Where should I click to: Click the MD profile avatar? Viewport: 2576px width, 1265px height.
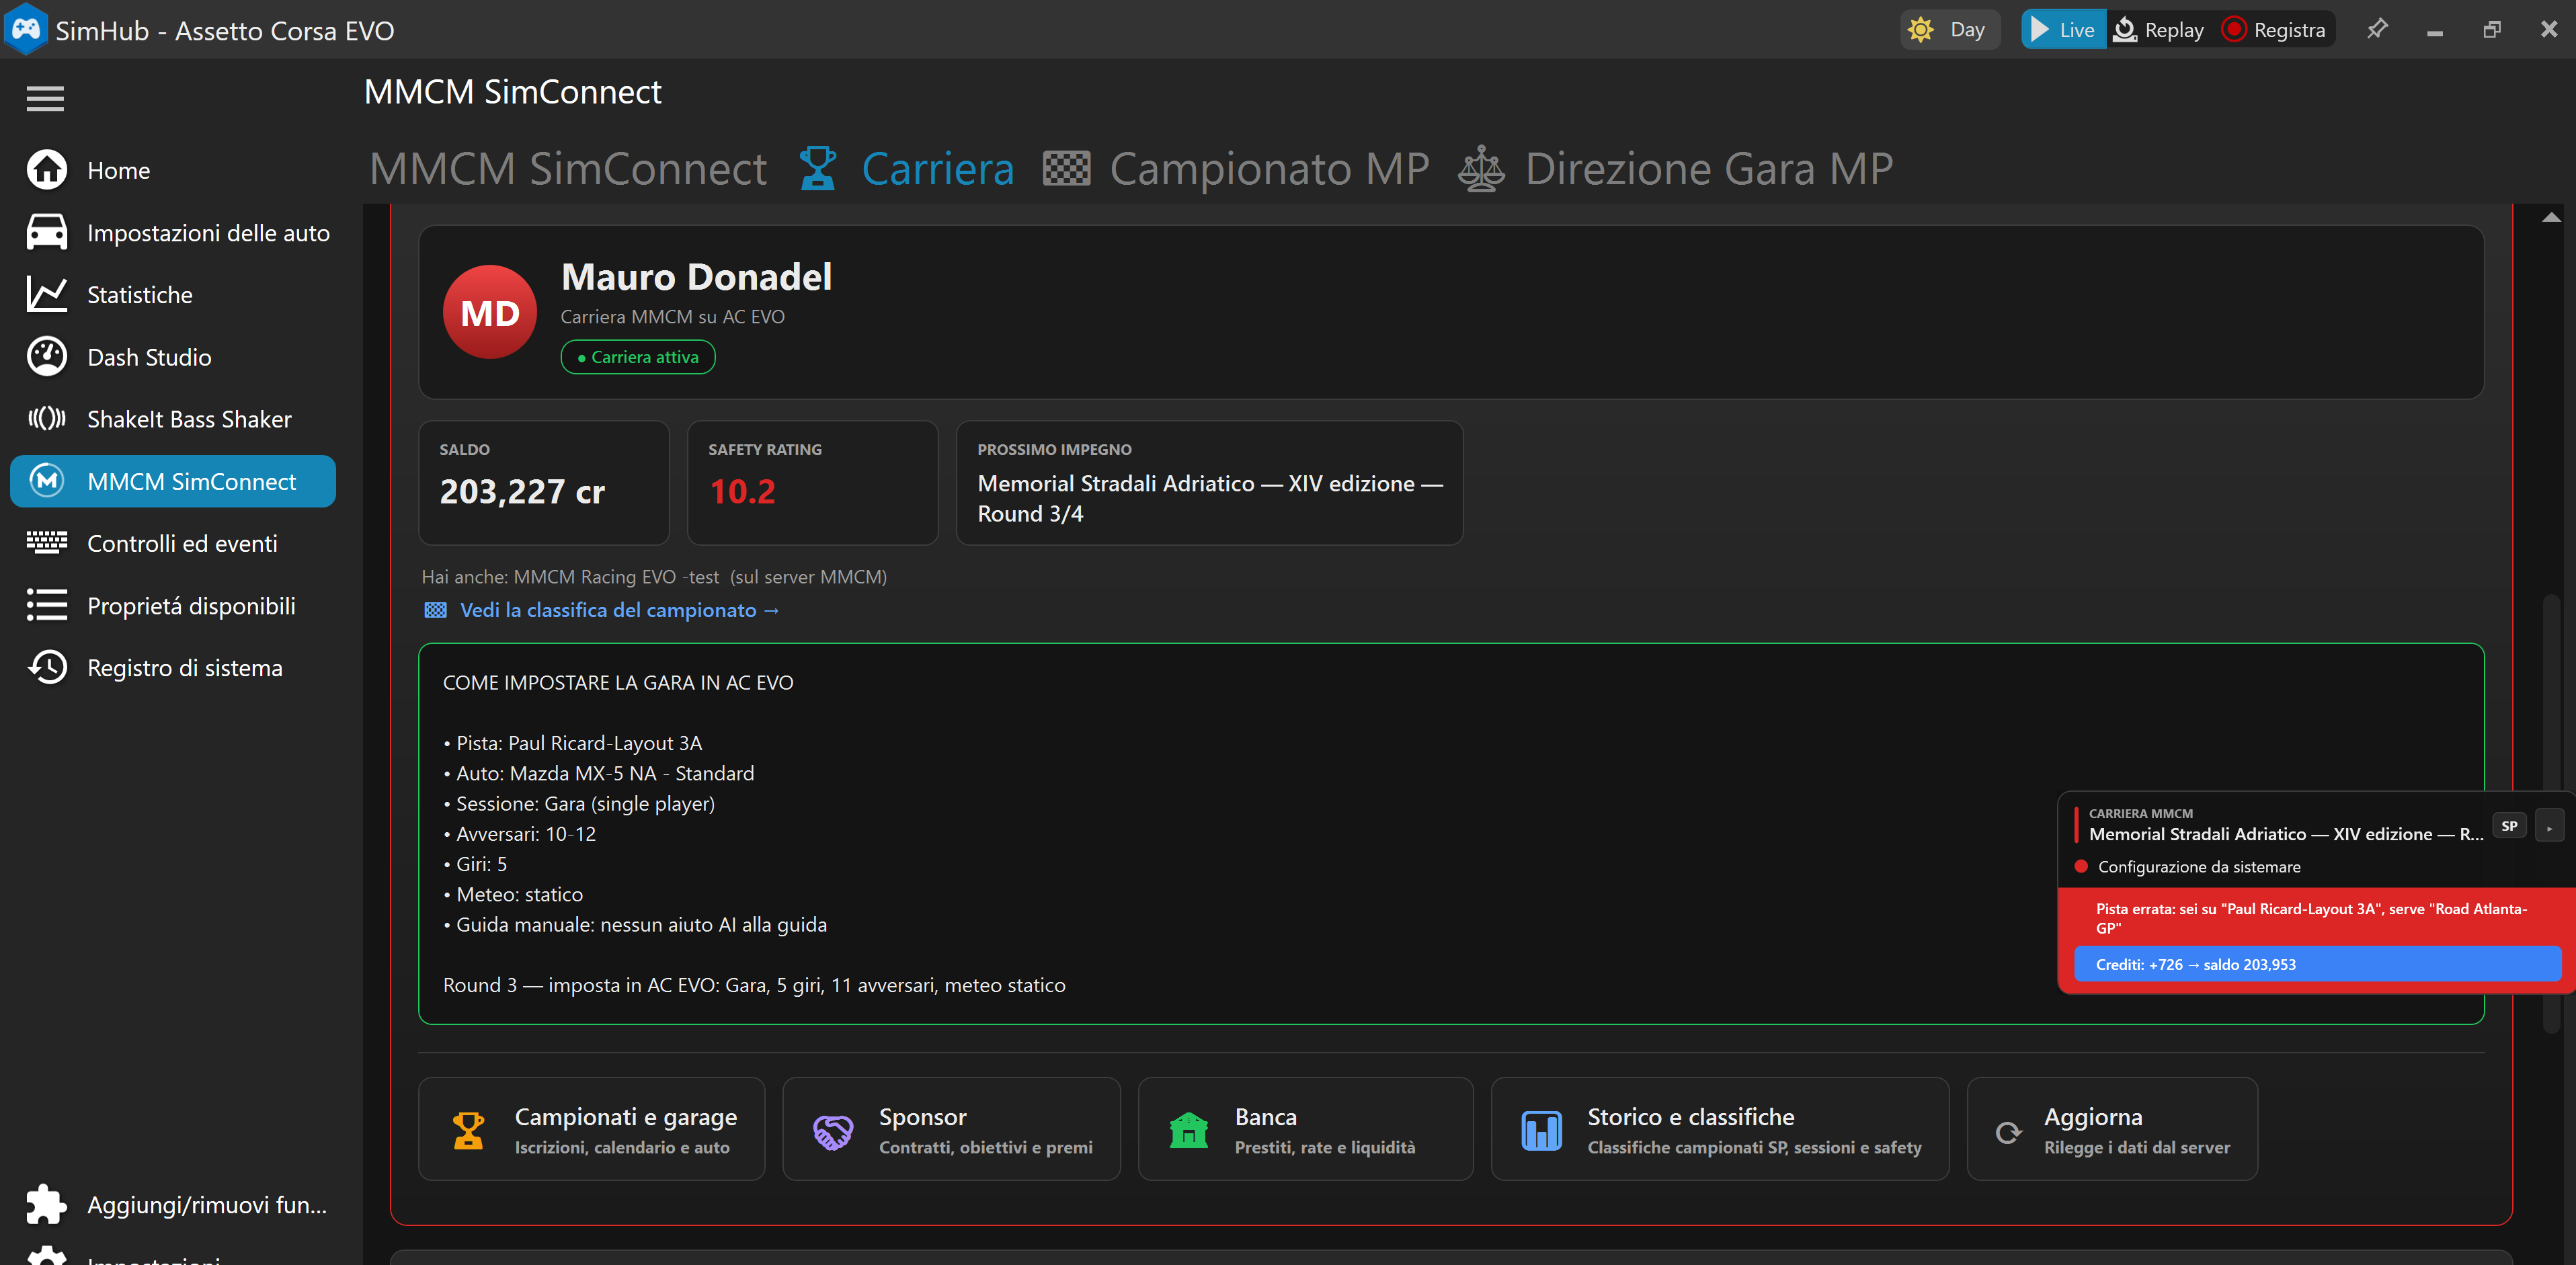click(489, 312)
